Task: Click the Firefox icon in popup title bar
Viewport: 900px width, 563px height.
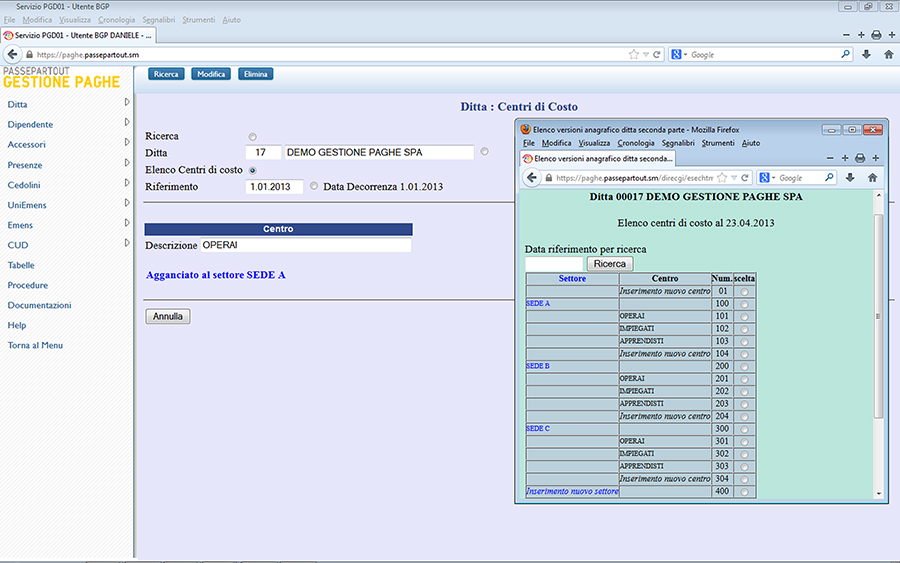Action: 526,129
